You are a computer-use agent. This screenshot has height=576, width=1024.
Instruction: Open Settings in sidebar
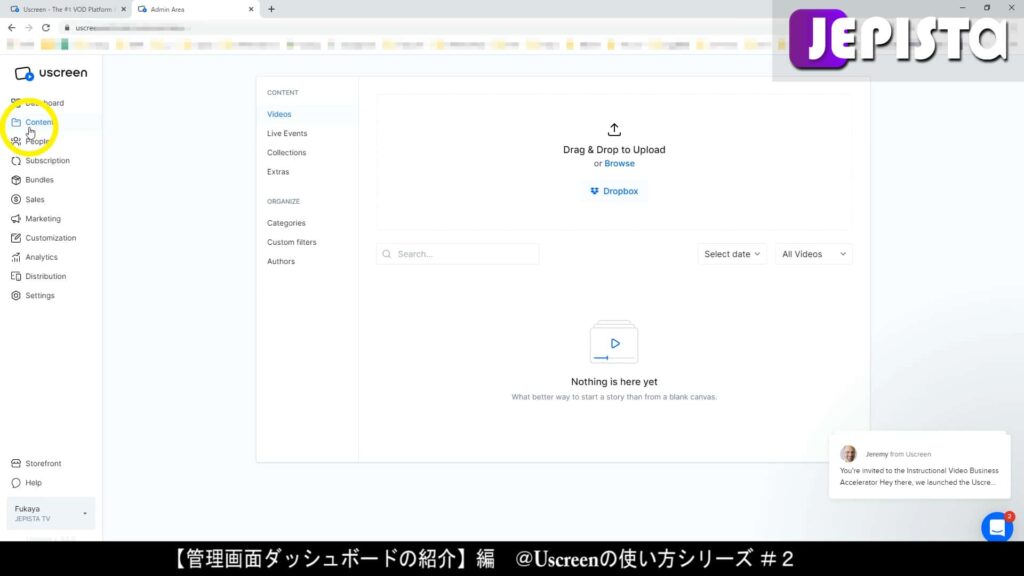click(x=39, y=295)
